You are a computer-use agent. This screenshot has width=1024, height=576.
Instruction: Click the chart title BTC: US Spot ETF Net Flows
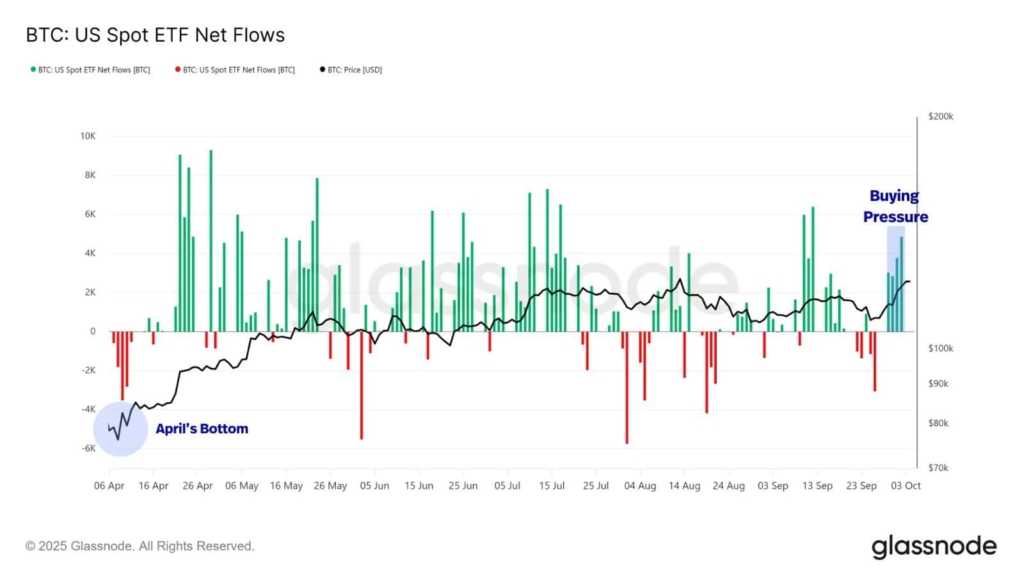click(x=155, y=35)
